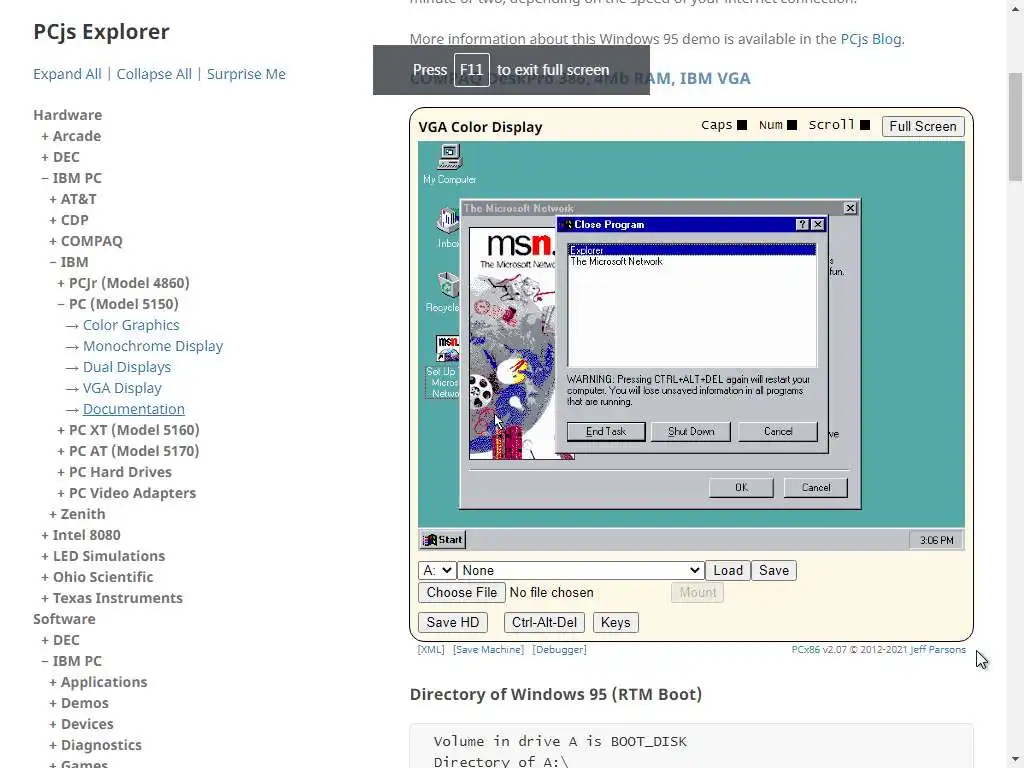Click the Save diskette button

(774, 570)
